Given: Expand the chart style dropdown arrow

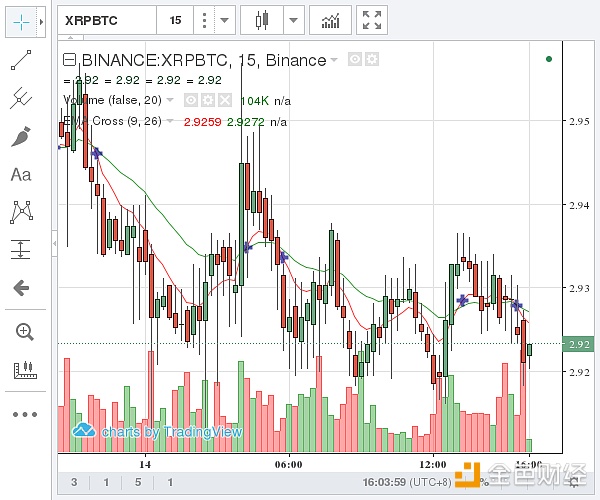Looking at the screenshot, I should (293, 20).
